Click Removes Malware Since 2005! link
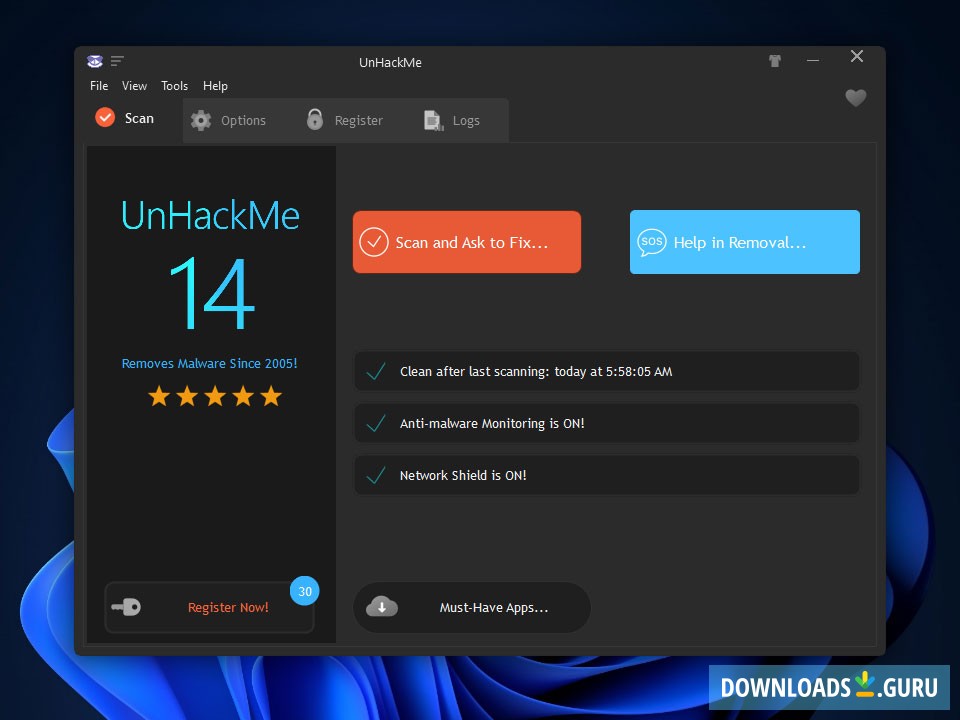 (209, 364)
